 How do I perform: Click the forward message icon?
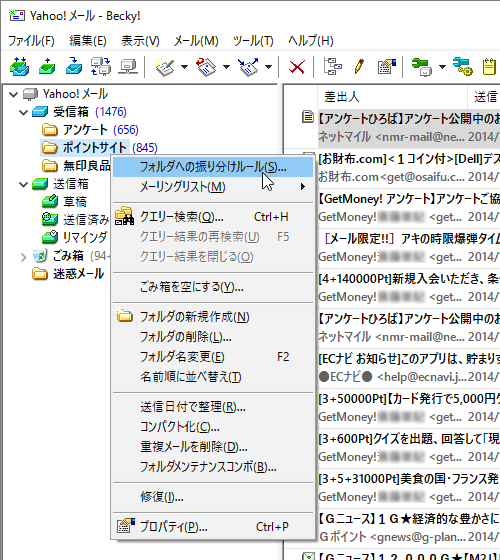coord(248,66)
